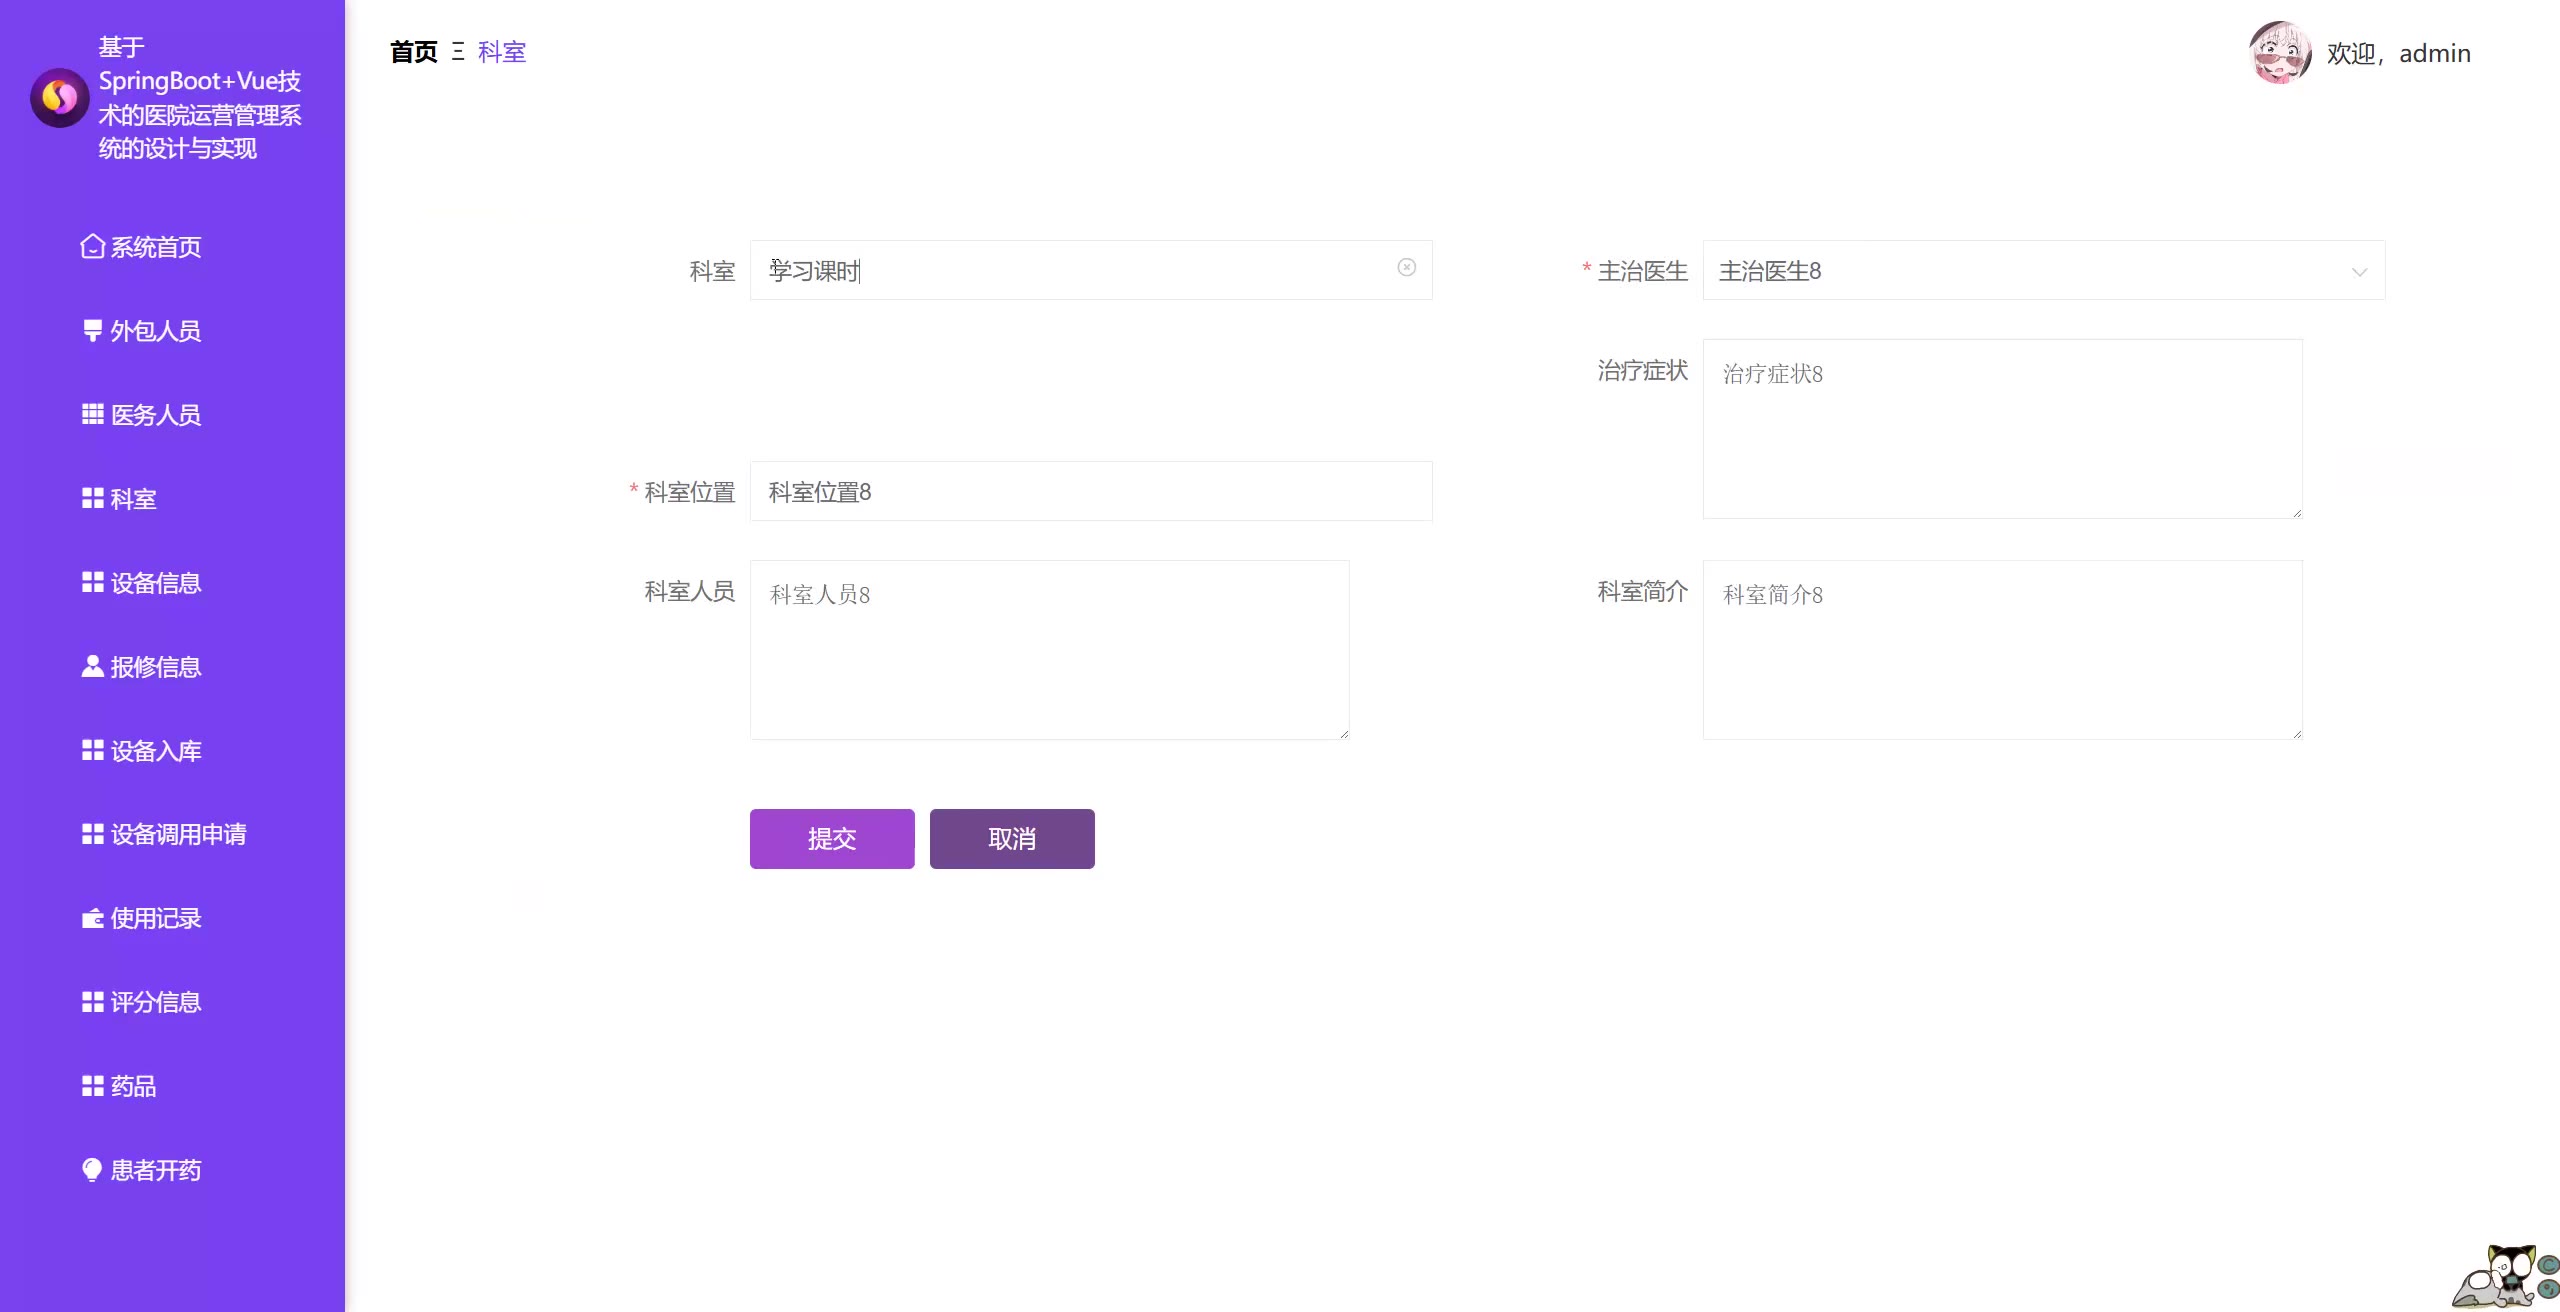Open the 评分信息 sidebar entry
Image resolution: width=2560 pixels, height=1312 pixels.
pyautogui.click(x=156, y=1002)
